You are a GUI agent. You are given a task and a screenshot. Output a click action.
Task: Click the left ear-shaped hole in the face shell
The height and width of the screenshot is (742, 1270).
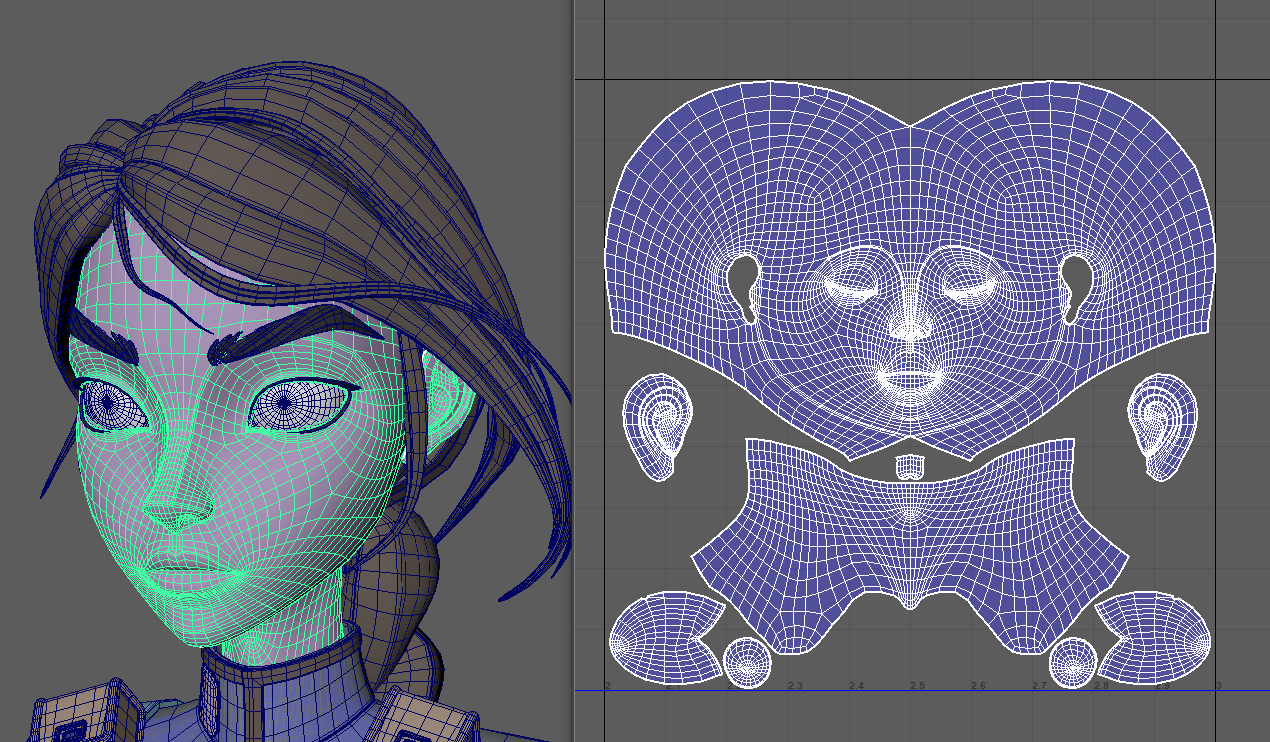pos(745,285)
